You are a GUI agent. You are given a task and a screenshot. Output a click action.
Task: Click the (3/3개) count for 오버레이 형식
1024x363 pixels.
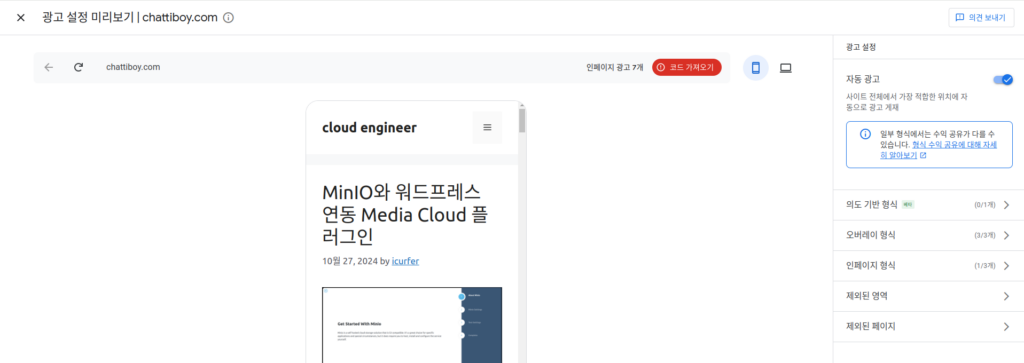tap(984, 236)
